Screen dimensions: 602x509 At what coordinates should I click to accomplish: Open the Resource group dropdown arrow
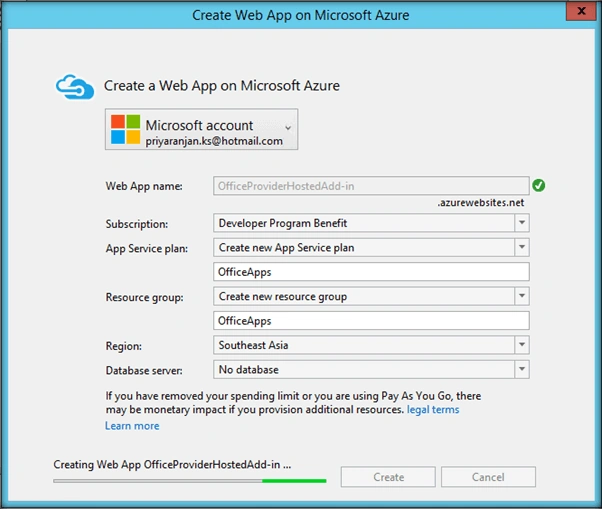[x=522, y=296]
